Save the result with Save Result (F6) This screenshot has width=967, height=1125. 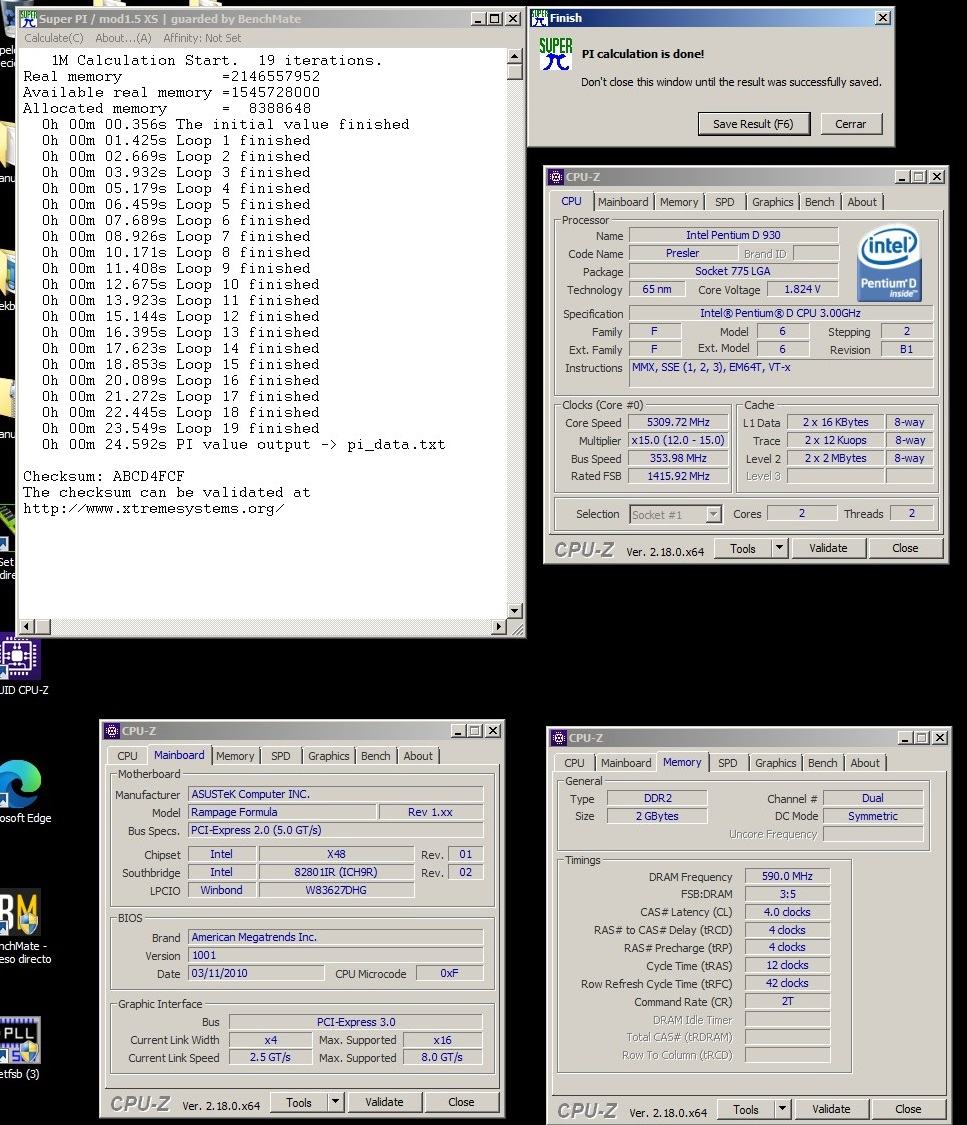pos(753,123)
